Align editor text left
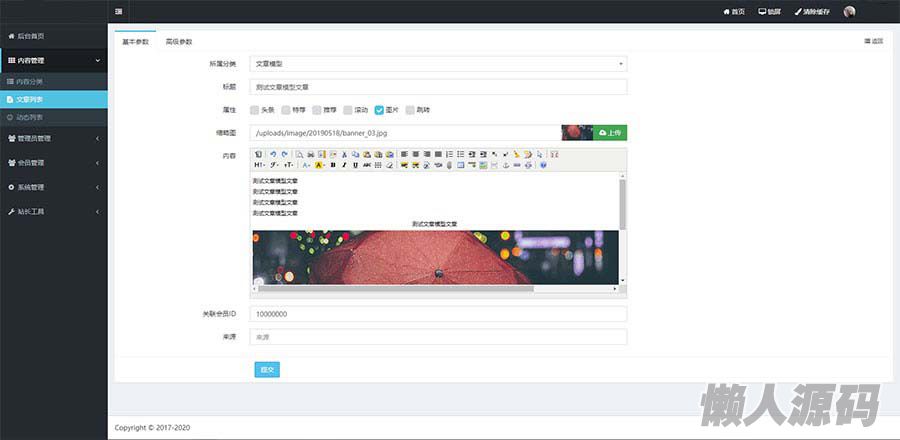The width and height of the screenshot is (900, 440). [404, 154]
